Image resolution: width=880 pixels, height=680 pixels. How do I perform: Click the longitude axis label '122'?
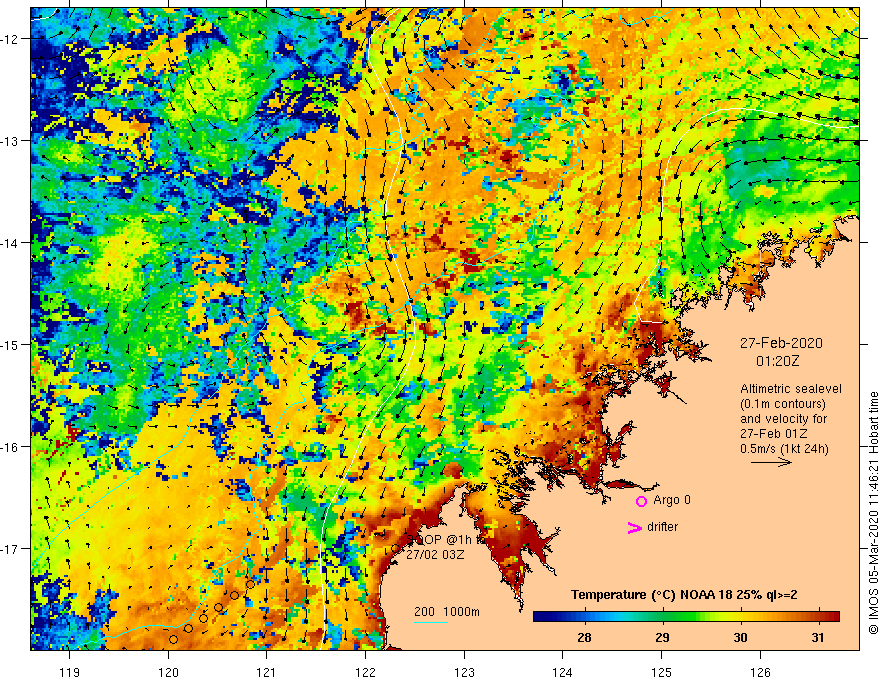click(x=365, y=672)
